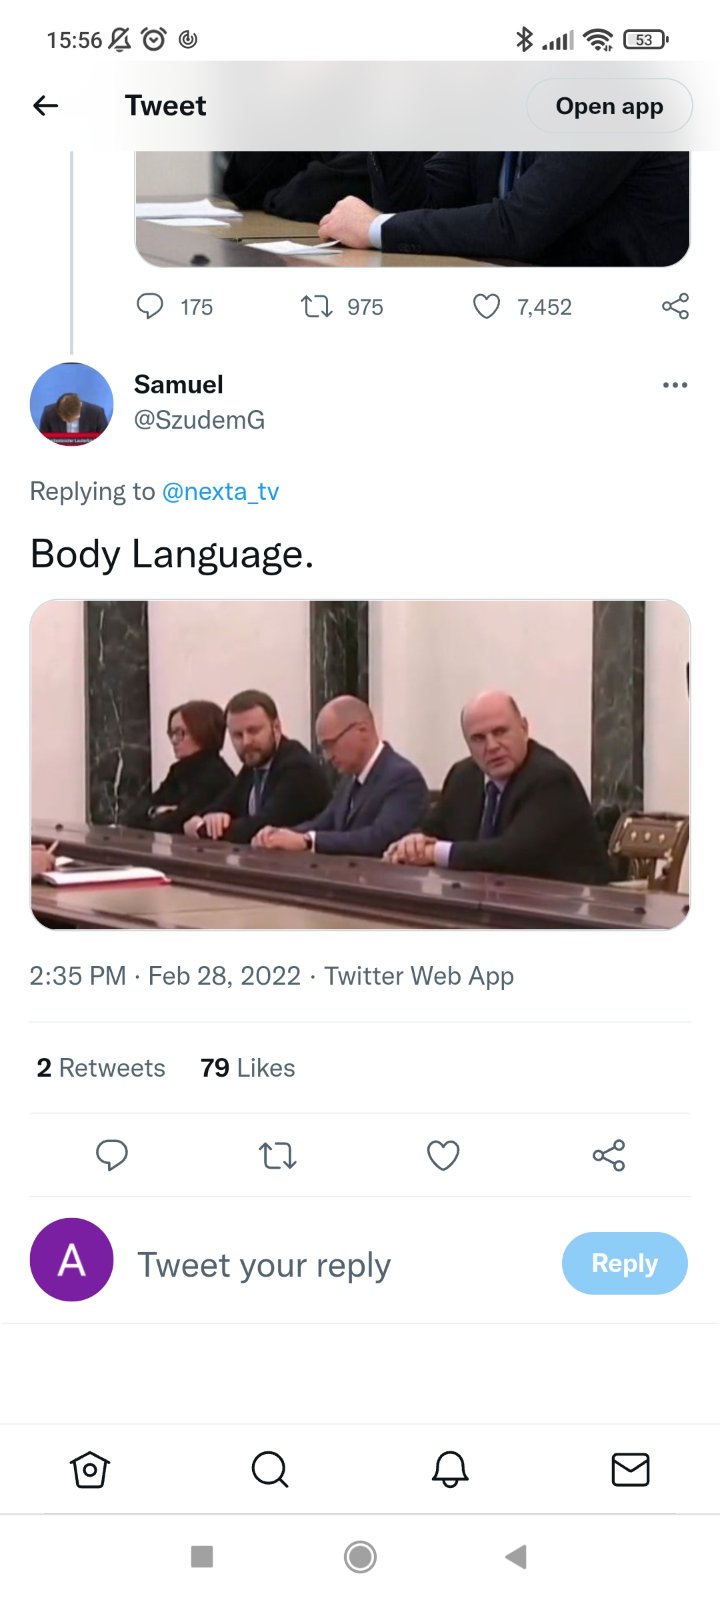Open the Notifications bell tab

click(450, 1469)
